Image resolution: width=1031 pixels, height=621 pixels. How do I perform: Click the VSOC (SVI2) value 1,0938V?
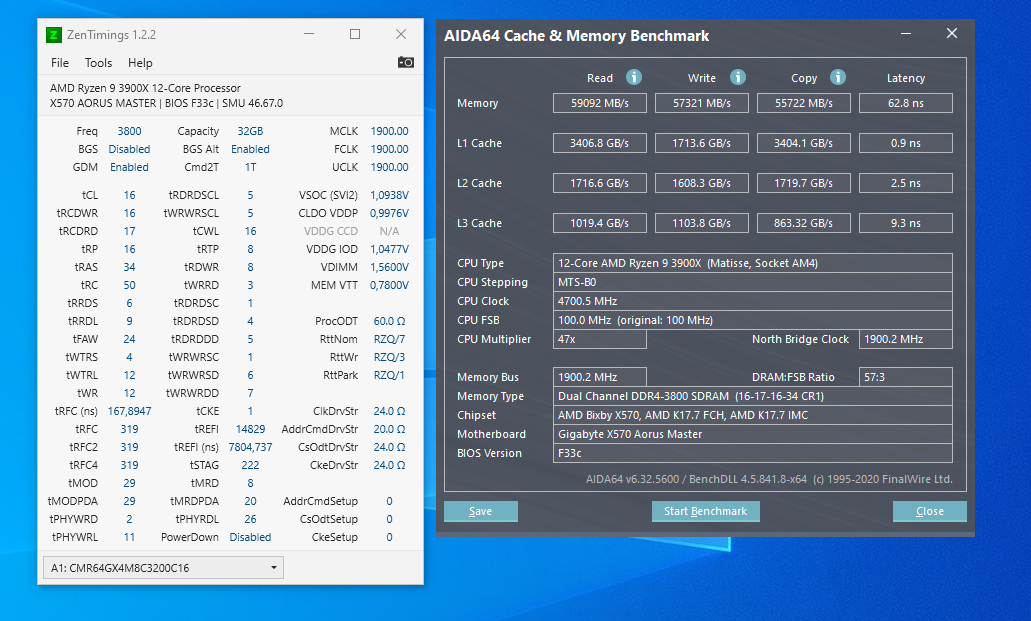coord(389,195)
